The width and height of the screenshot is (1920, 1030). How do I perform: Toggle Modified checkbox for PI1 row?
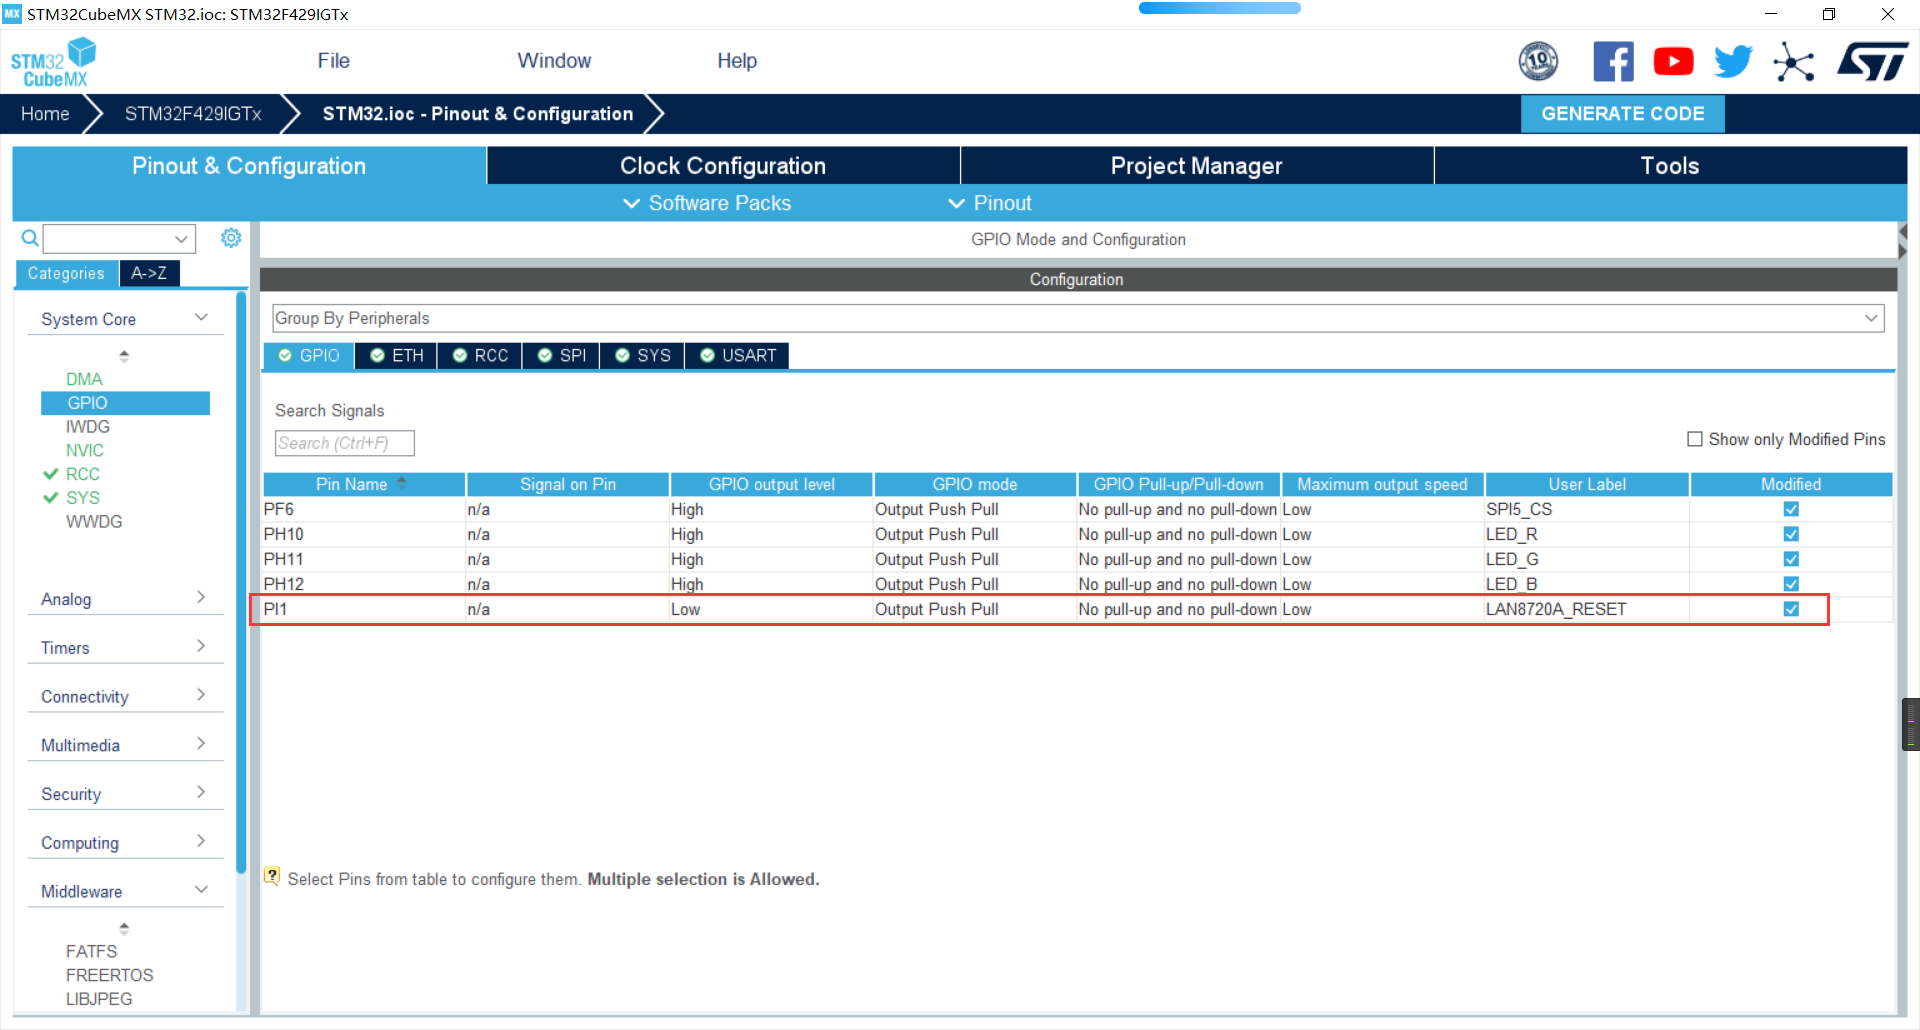point(1791,609)
